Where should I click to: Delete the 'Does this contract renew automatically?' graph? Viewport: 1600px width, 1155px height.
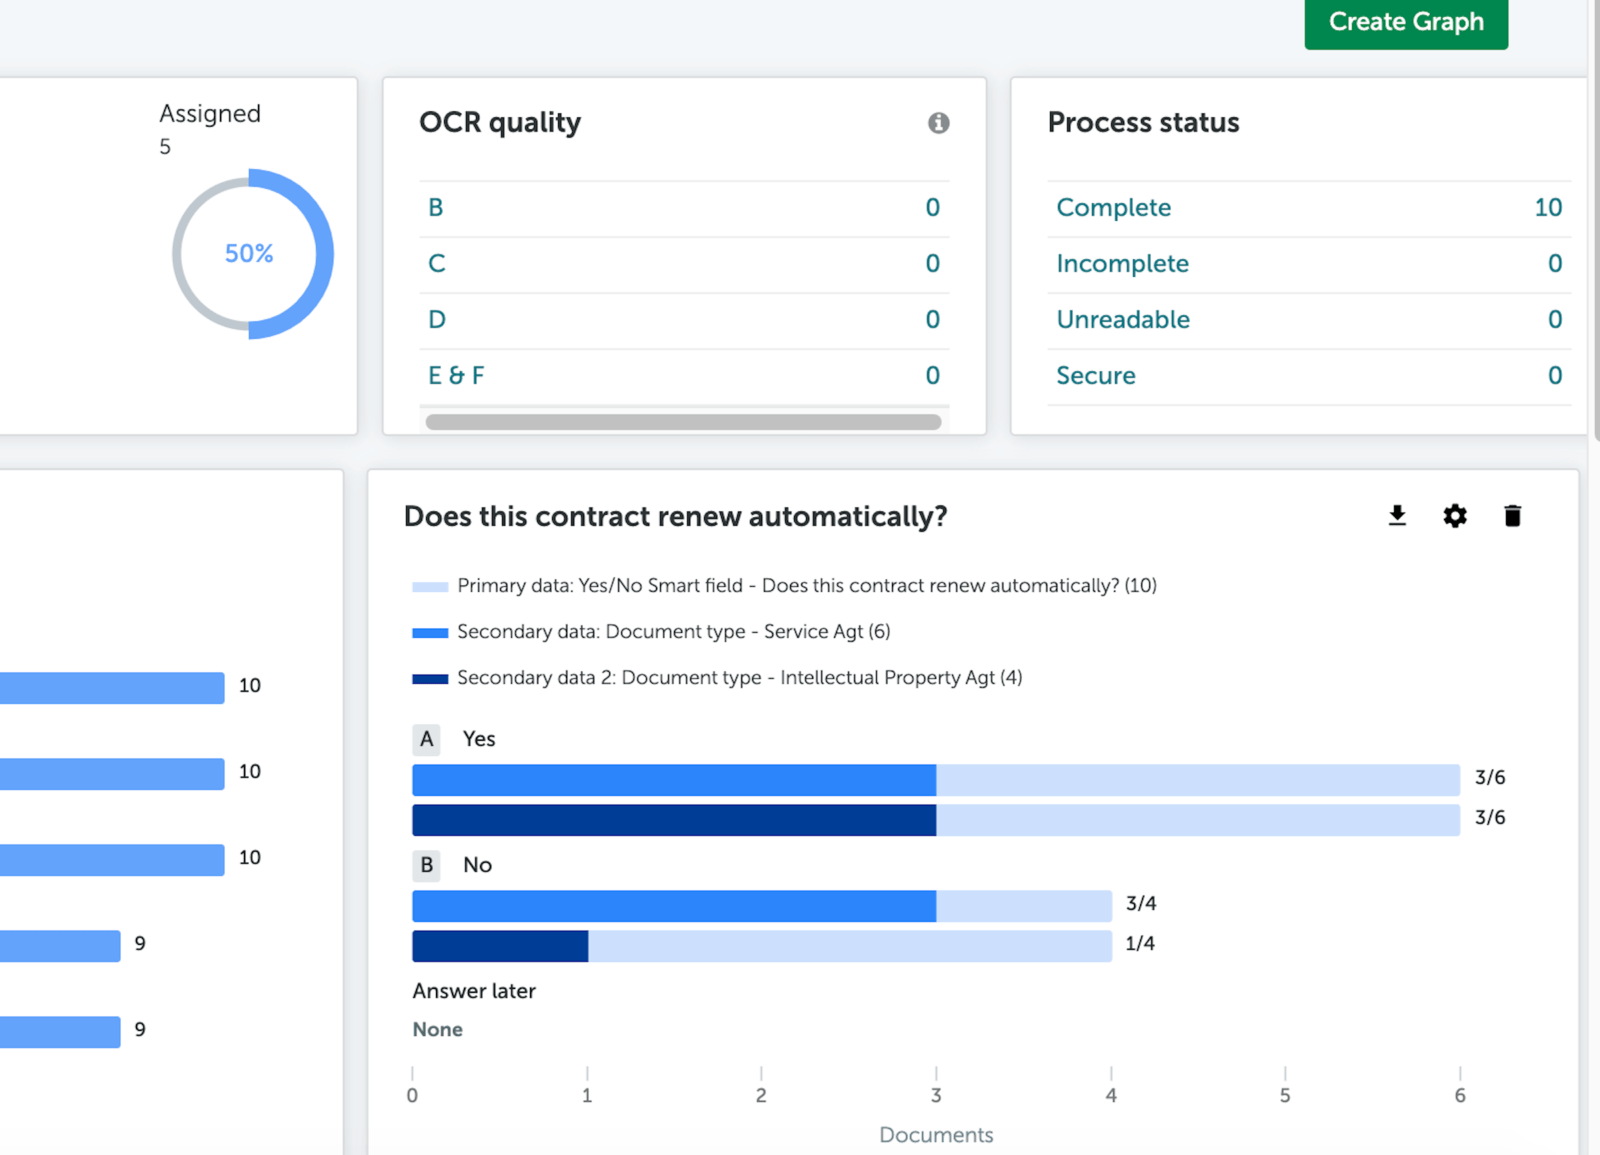coord(1513,516)
